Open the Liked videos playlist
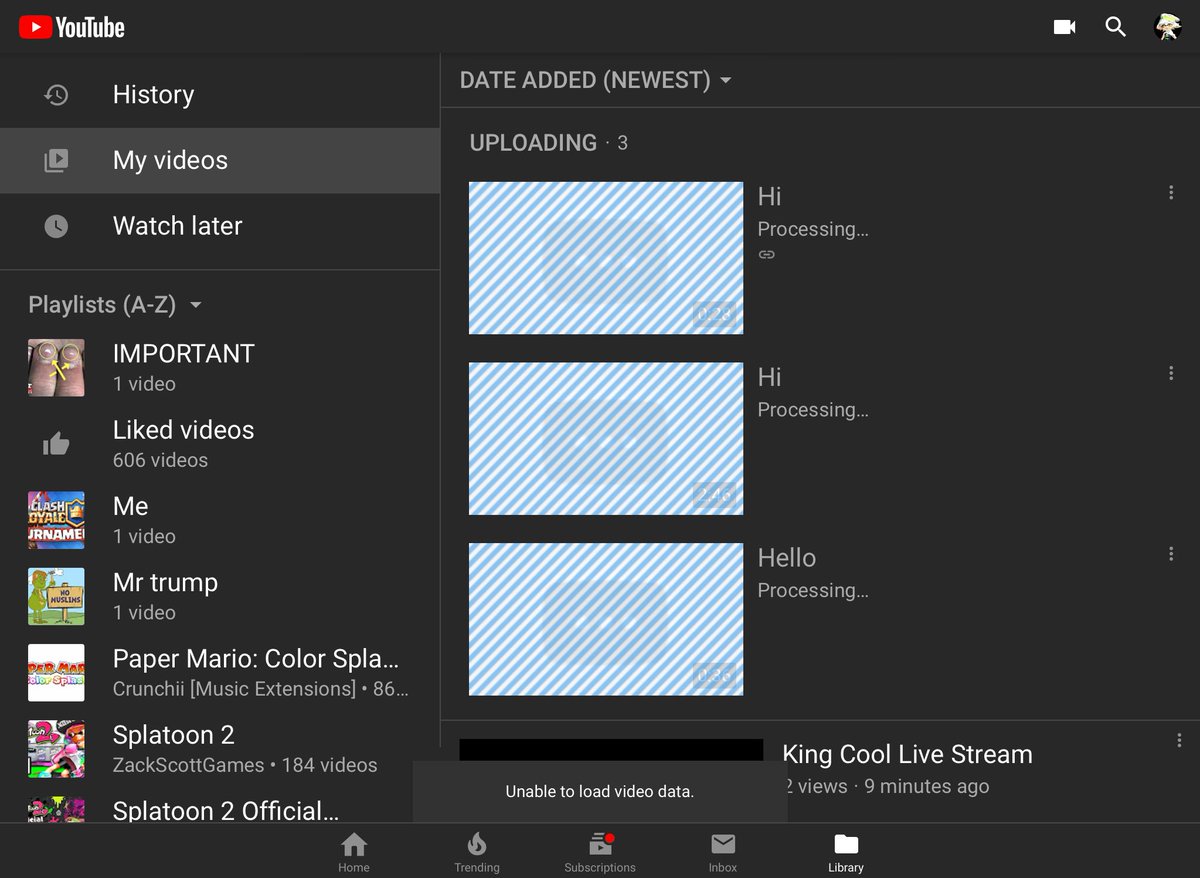The width and height of the screenshot is (1200, 878). (220, 444)
